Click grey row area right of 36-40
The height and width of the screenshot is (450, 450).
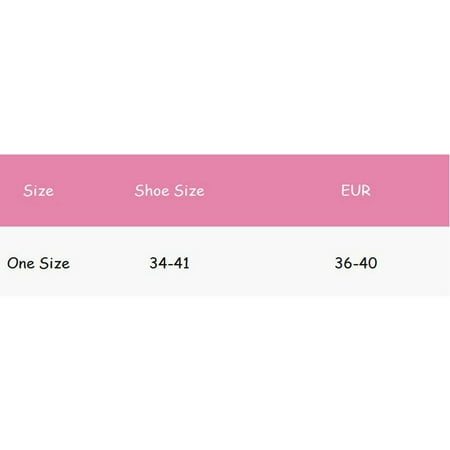pos(413,263)
